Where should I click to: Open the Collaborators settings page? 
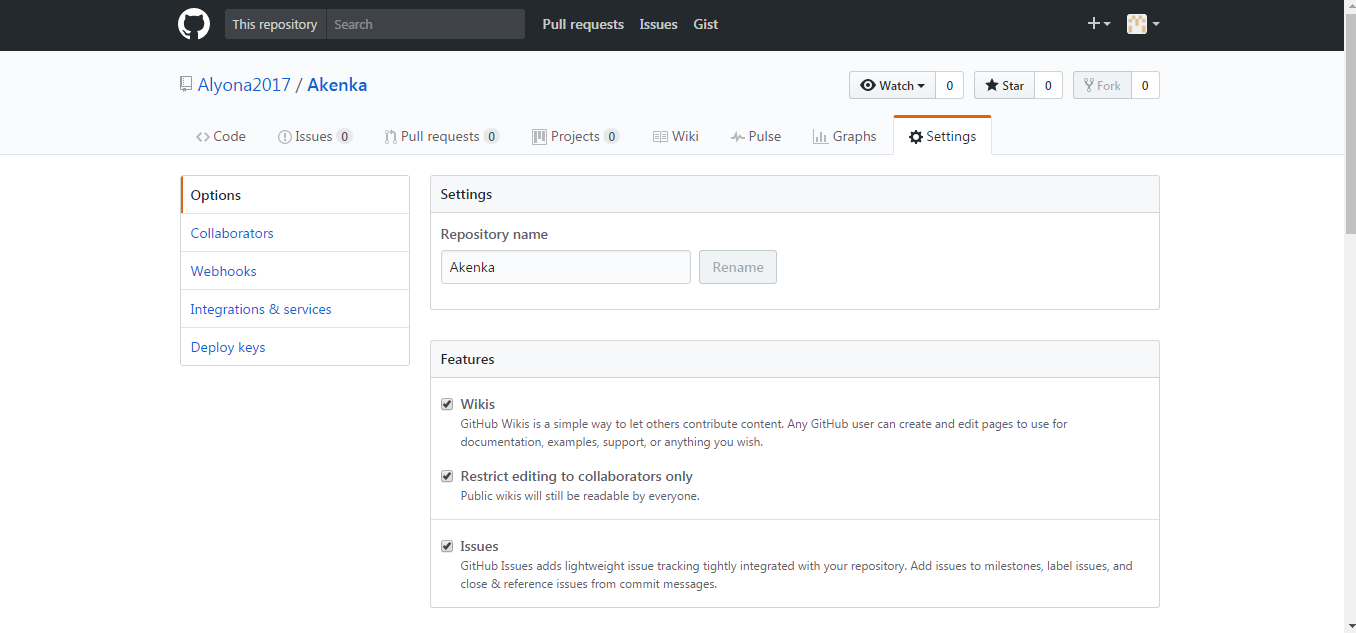tap(231, 232)
